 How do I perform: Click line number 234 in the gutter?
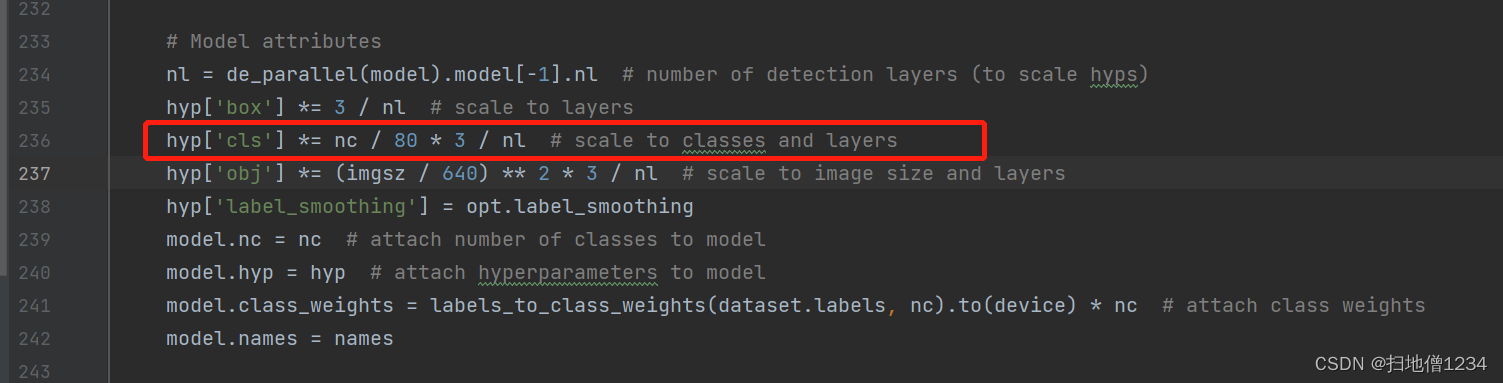click(x=34, y=74)
